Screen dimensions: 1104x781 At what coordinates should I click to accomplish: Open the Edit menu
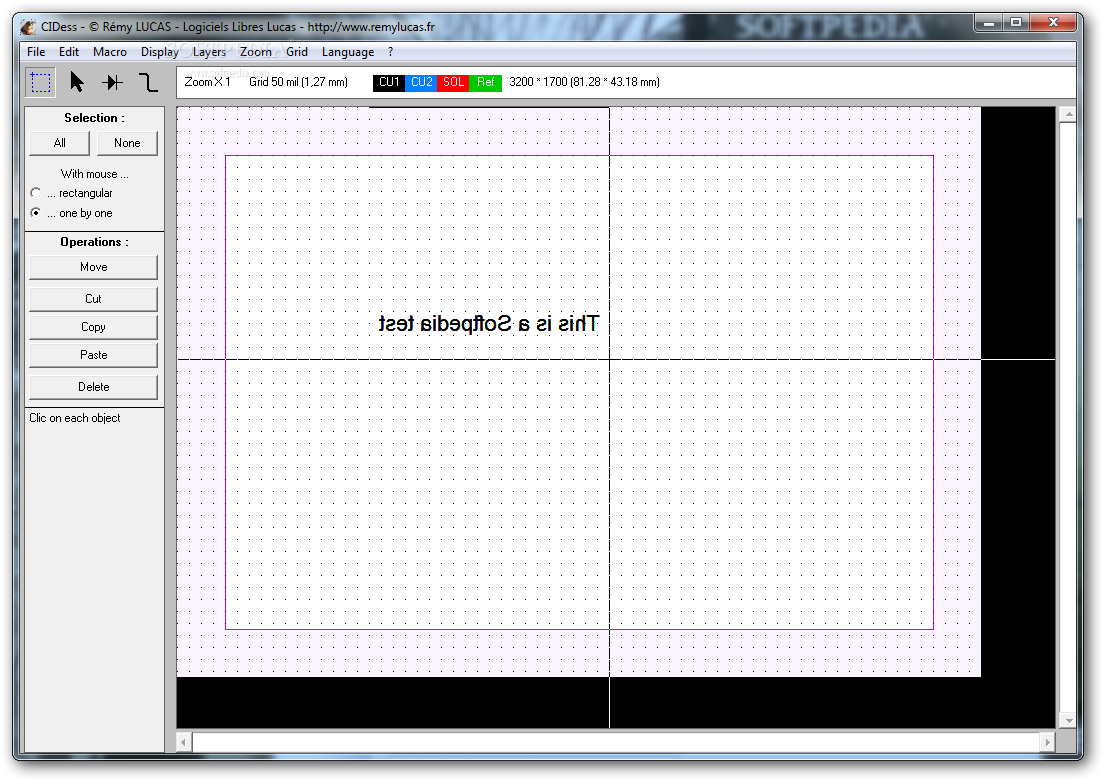[68, 51]
